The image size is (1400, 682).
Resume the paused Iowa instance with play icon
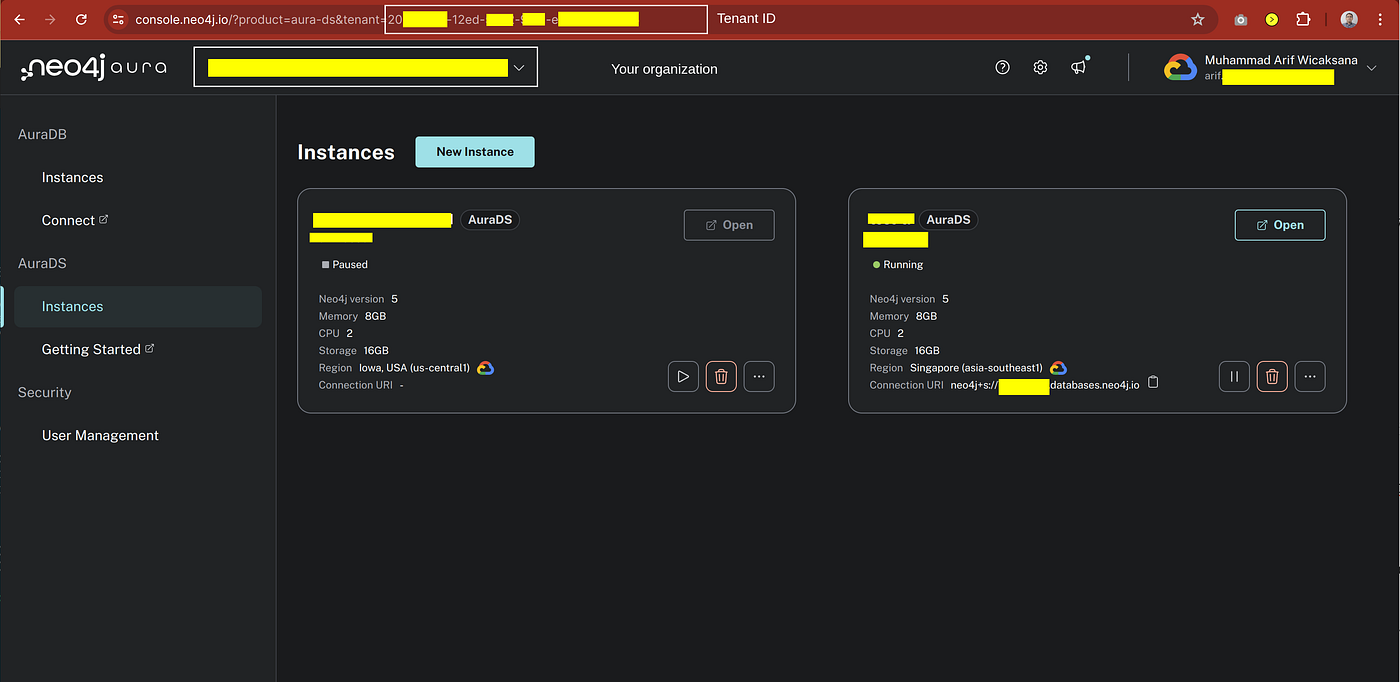tap(683, 376)
